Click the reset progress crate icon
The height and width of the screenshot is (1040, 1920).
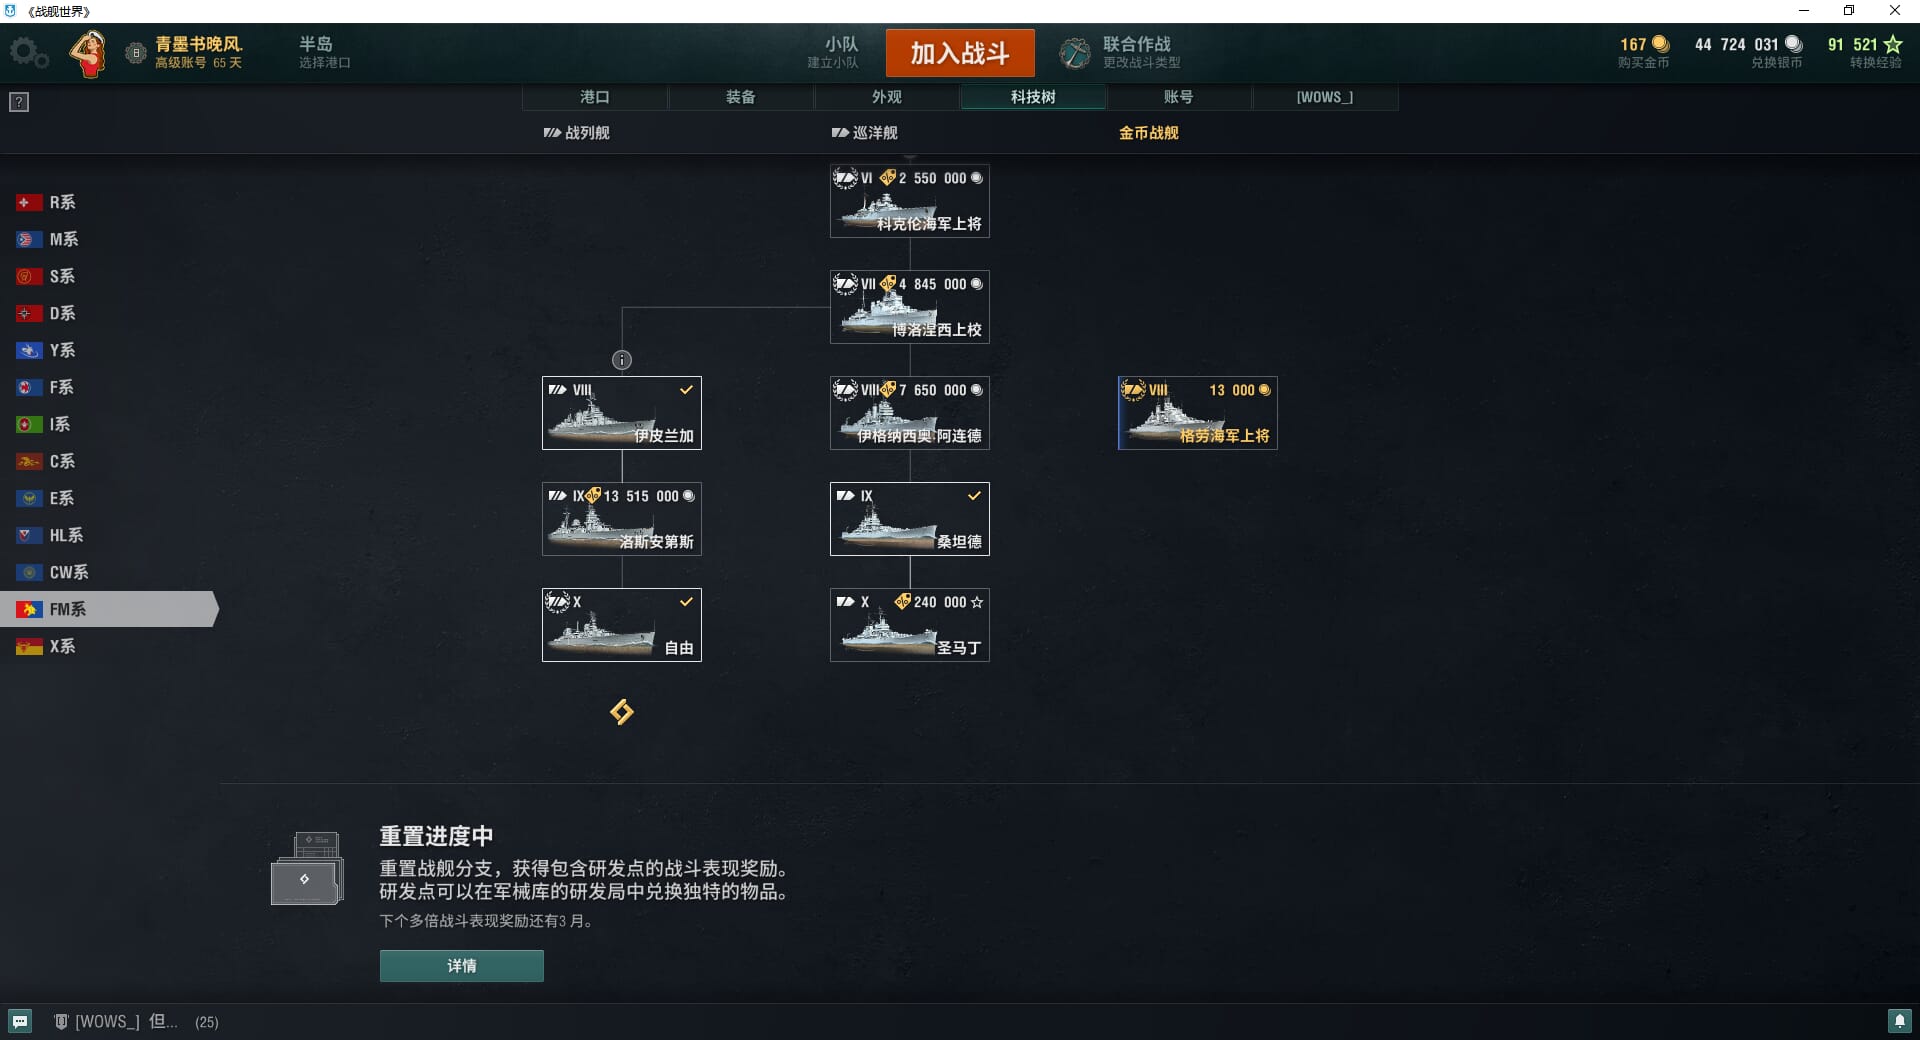click(x=308, y=868)
